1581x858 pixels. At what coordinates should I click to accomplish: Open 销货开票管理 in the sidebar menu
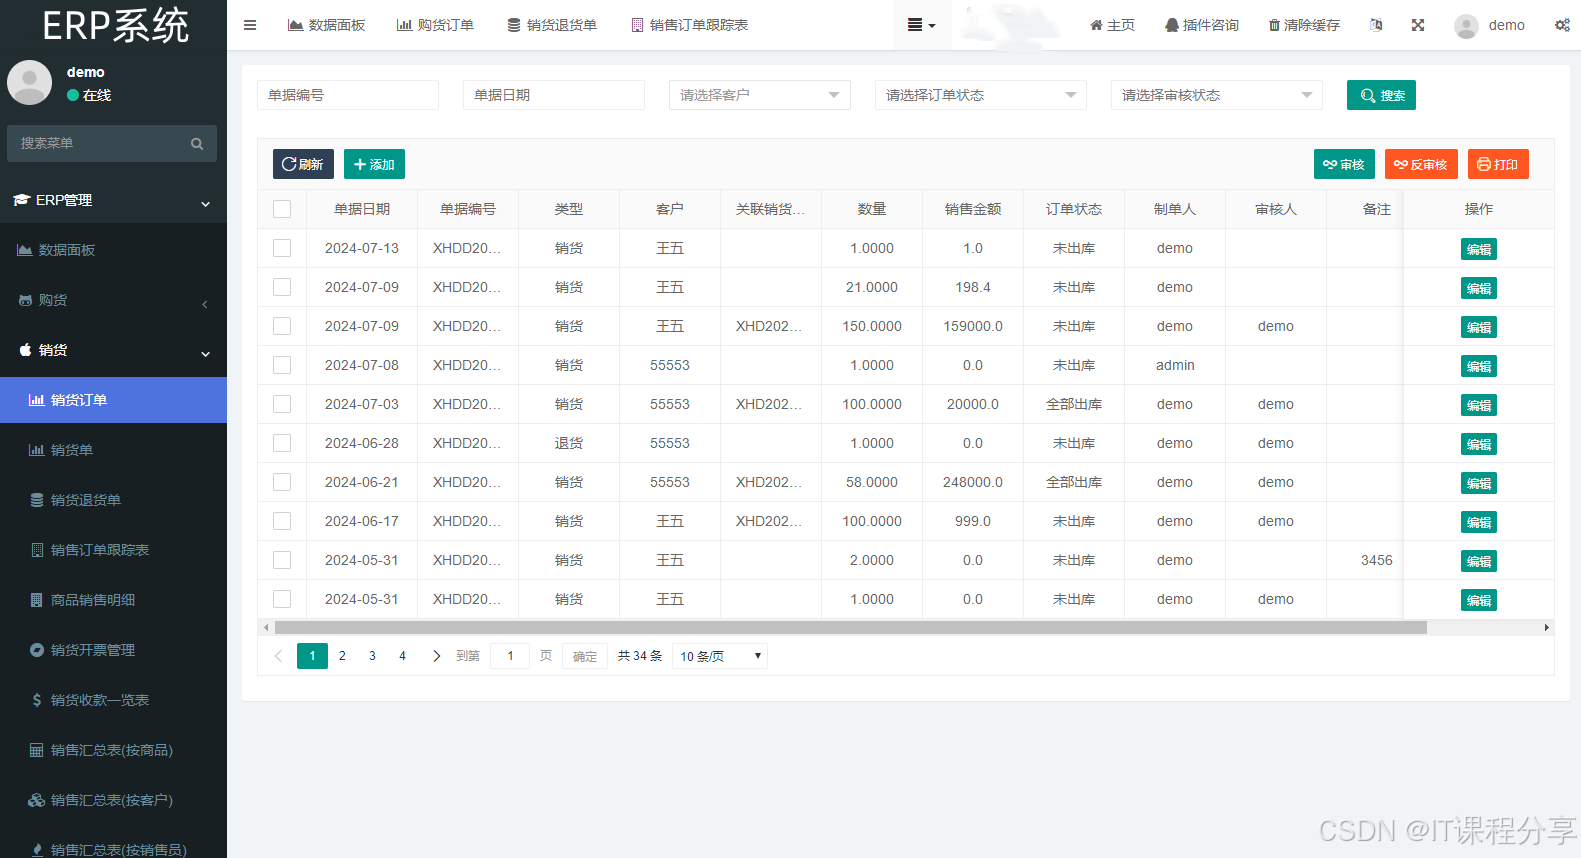point(92,650)
